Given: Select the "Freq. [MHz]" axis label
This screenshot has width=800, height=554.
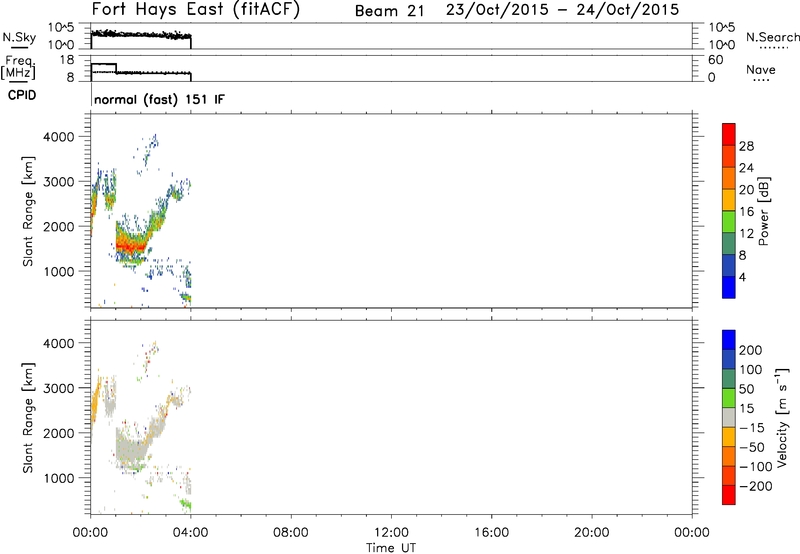Looking at the screenshot, I should pos(18,67).
